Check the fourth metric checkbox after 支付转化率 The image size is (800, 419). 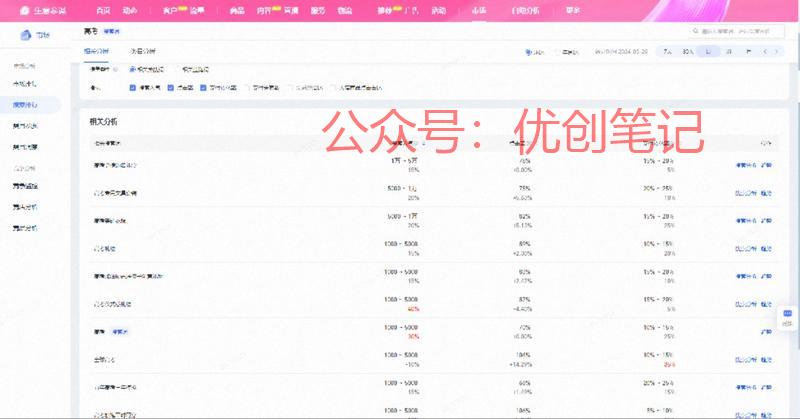pos(247,88)
